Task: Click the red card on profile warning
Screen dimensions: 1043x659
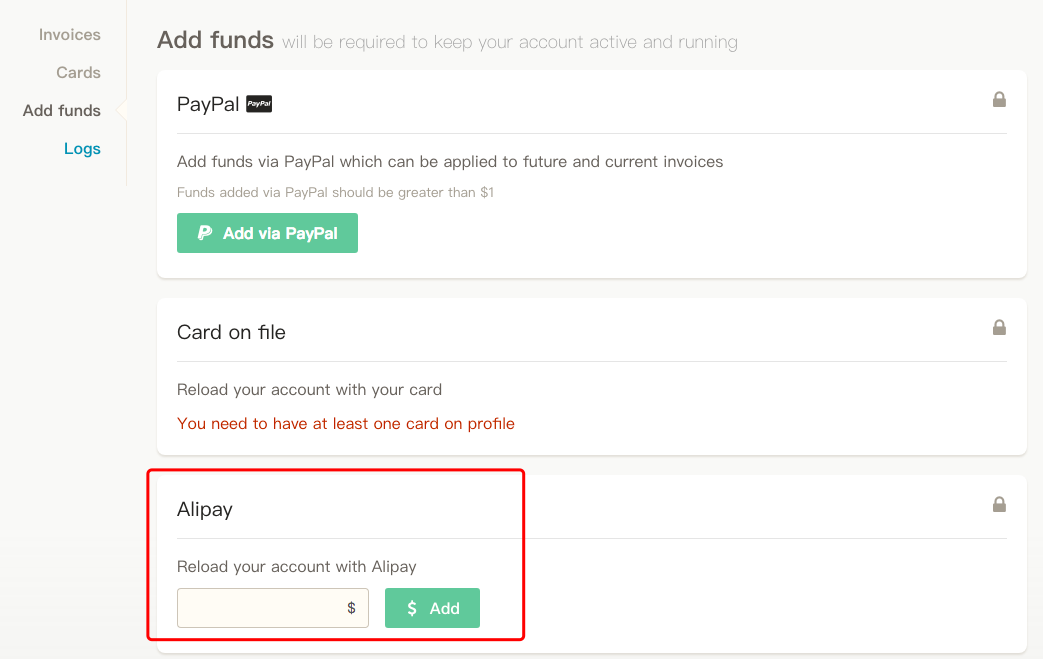Action: [x=346, y=424]
